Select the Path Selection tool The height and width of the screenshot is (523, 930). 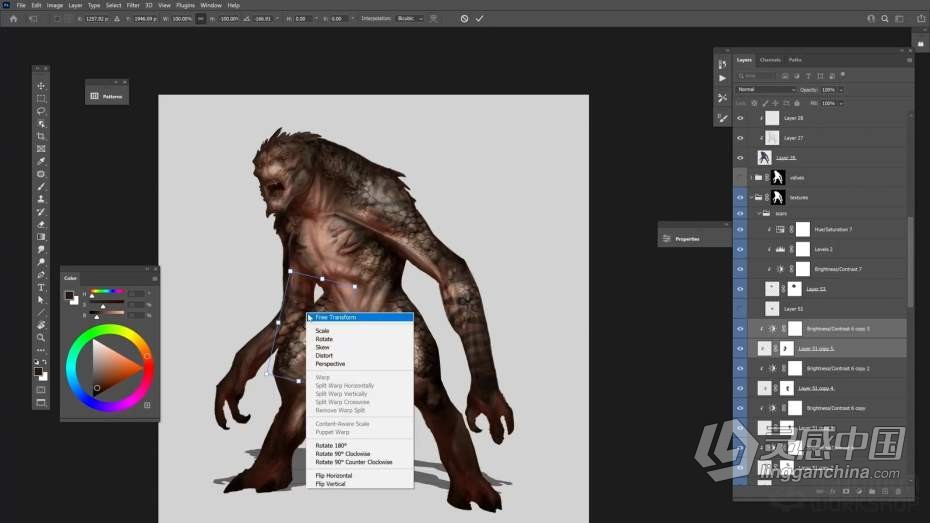[x=41, y=299]
